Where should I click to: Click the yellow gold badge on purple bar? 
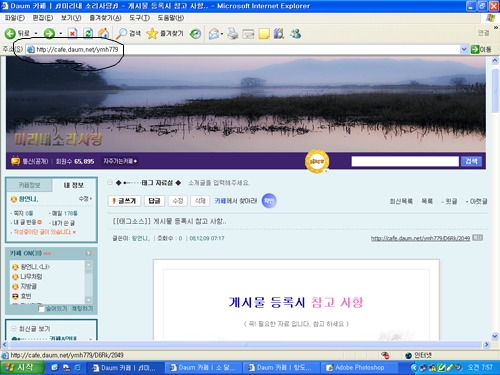(317, 161)
